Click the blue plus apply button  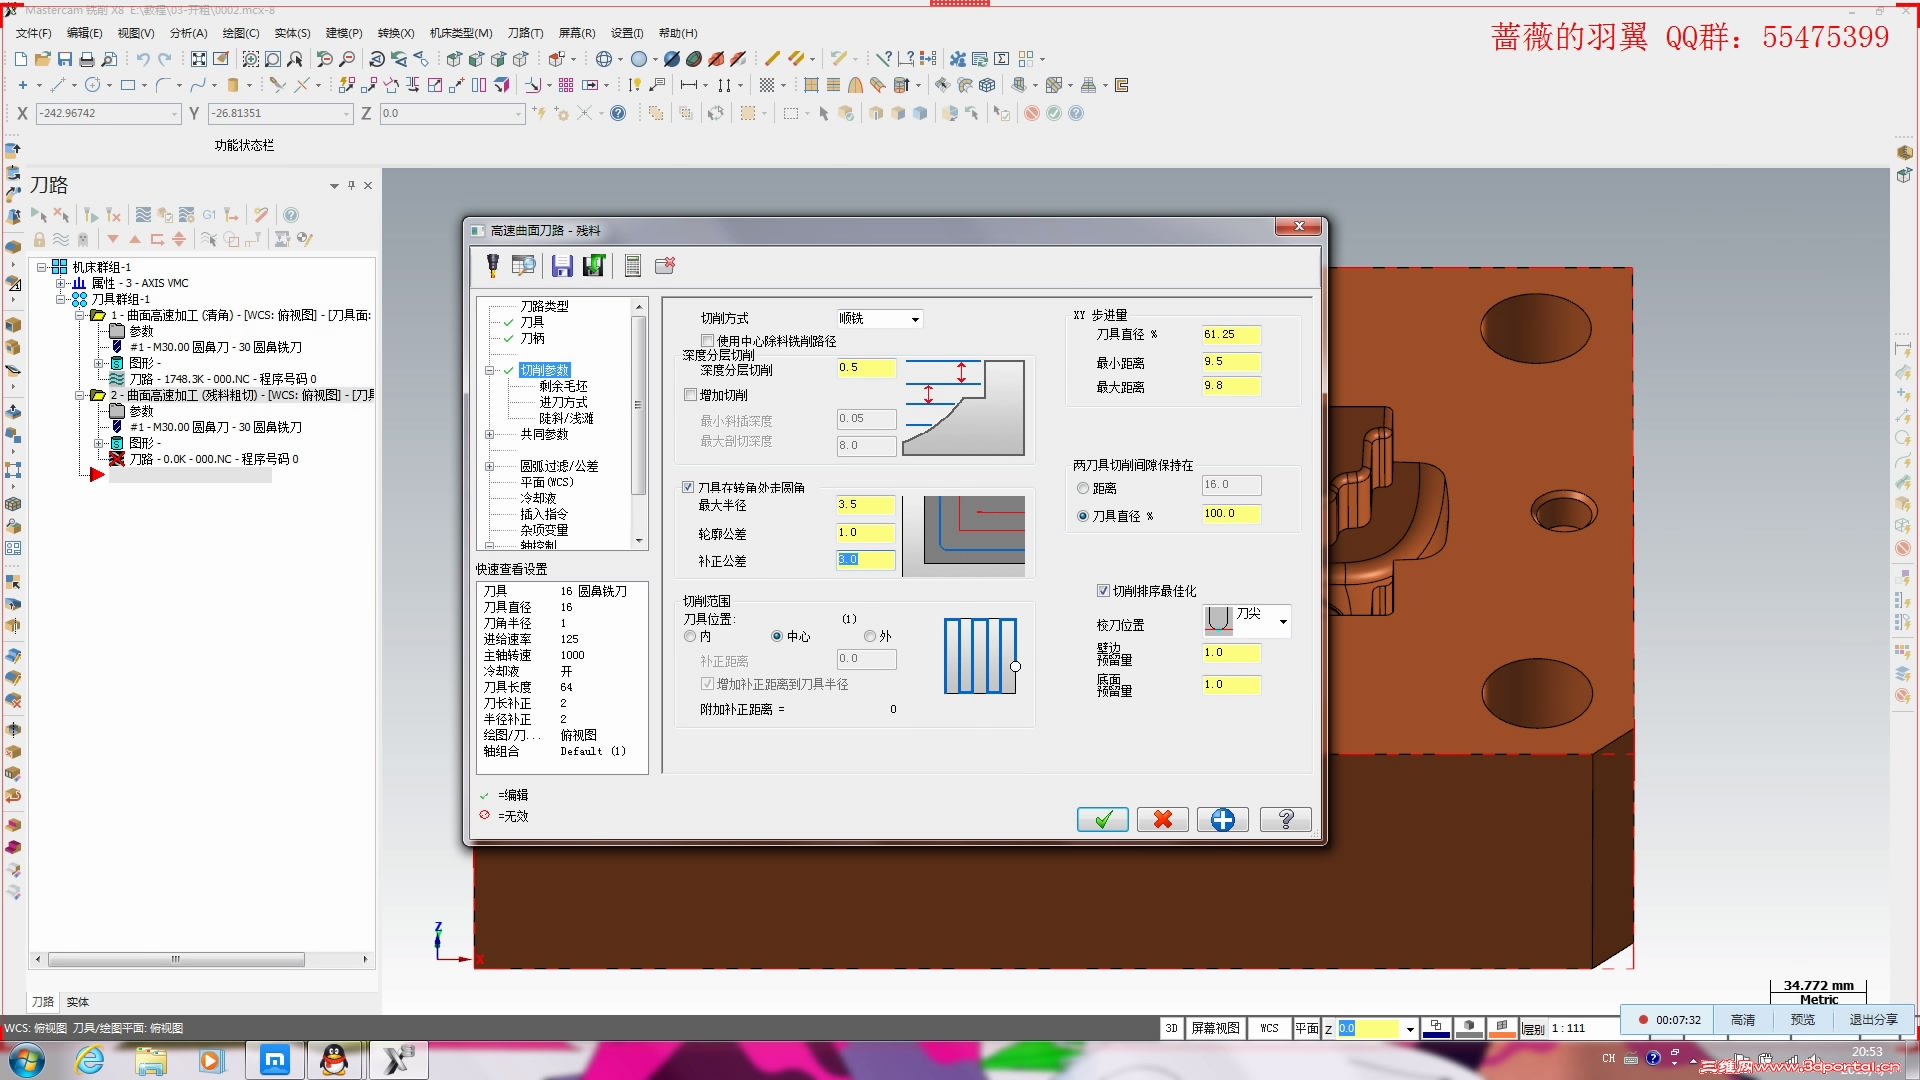point(1222,820)
